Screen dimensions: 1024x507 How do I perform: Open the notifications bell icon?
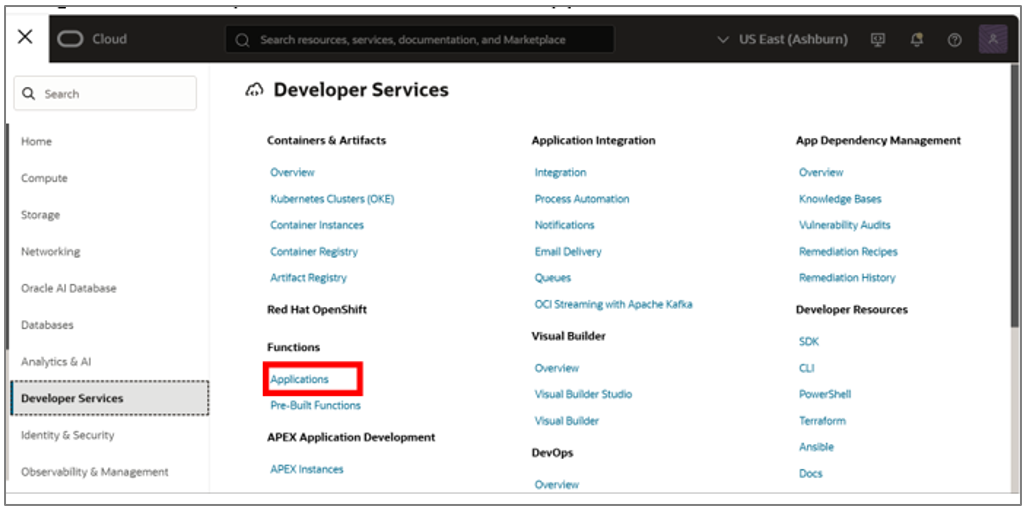pyautogui.click(x=917, y=39)
